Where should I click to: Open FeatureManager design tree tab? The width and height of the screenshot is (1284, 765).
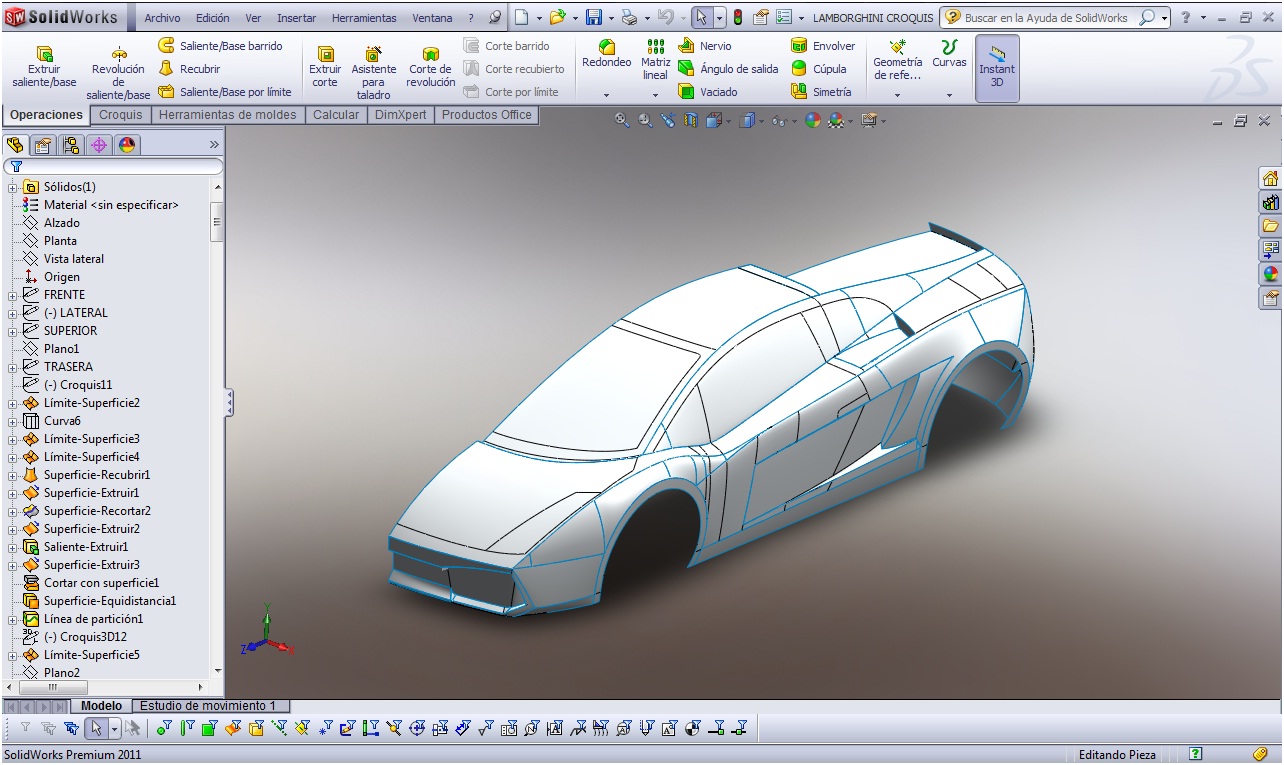[x=14, y=145]
